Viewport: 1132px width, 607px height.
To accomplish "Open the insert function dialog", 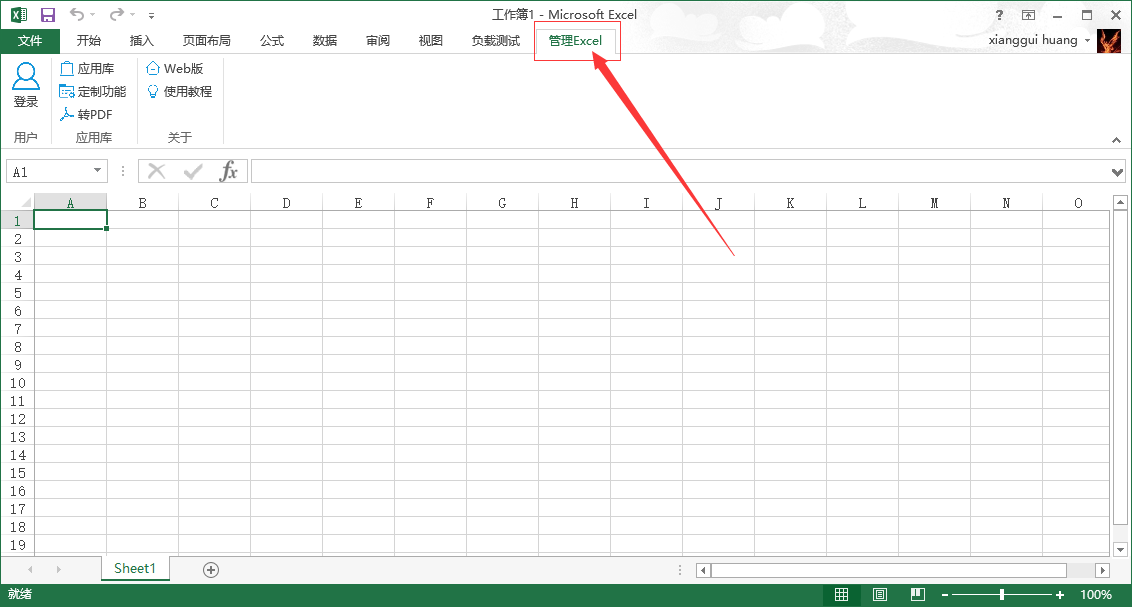I will click(229, 171).
